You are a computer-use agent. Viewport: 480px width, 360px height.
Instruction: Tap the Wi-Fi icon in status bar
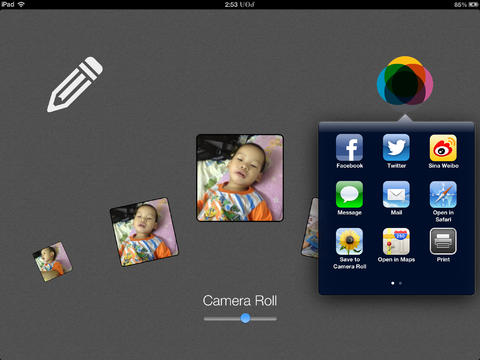click(22, 4)
